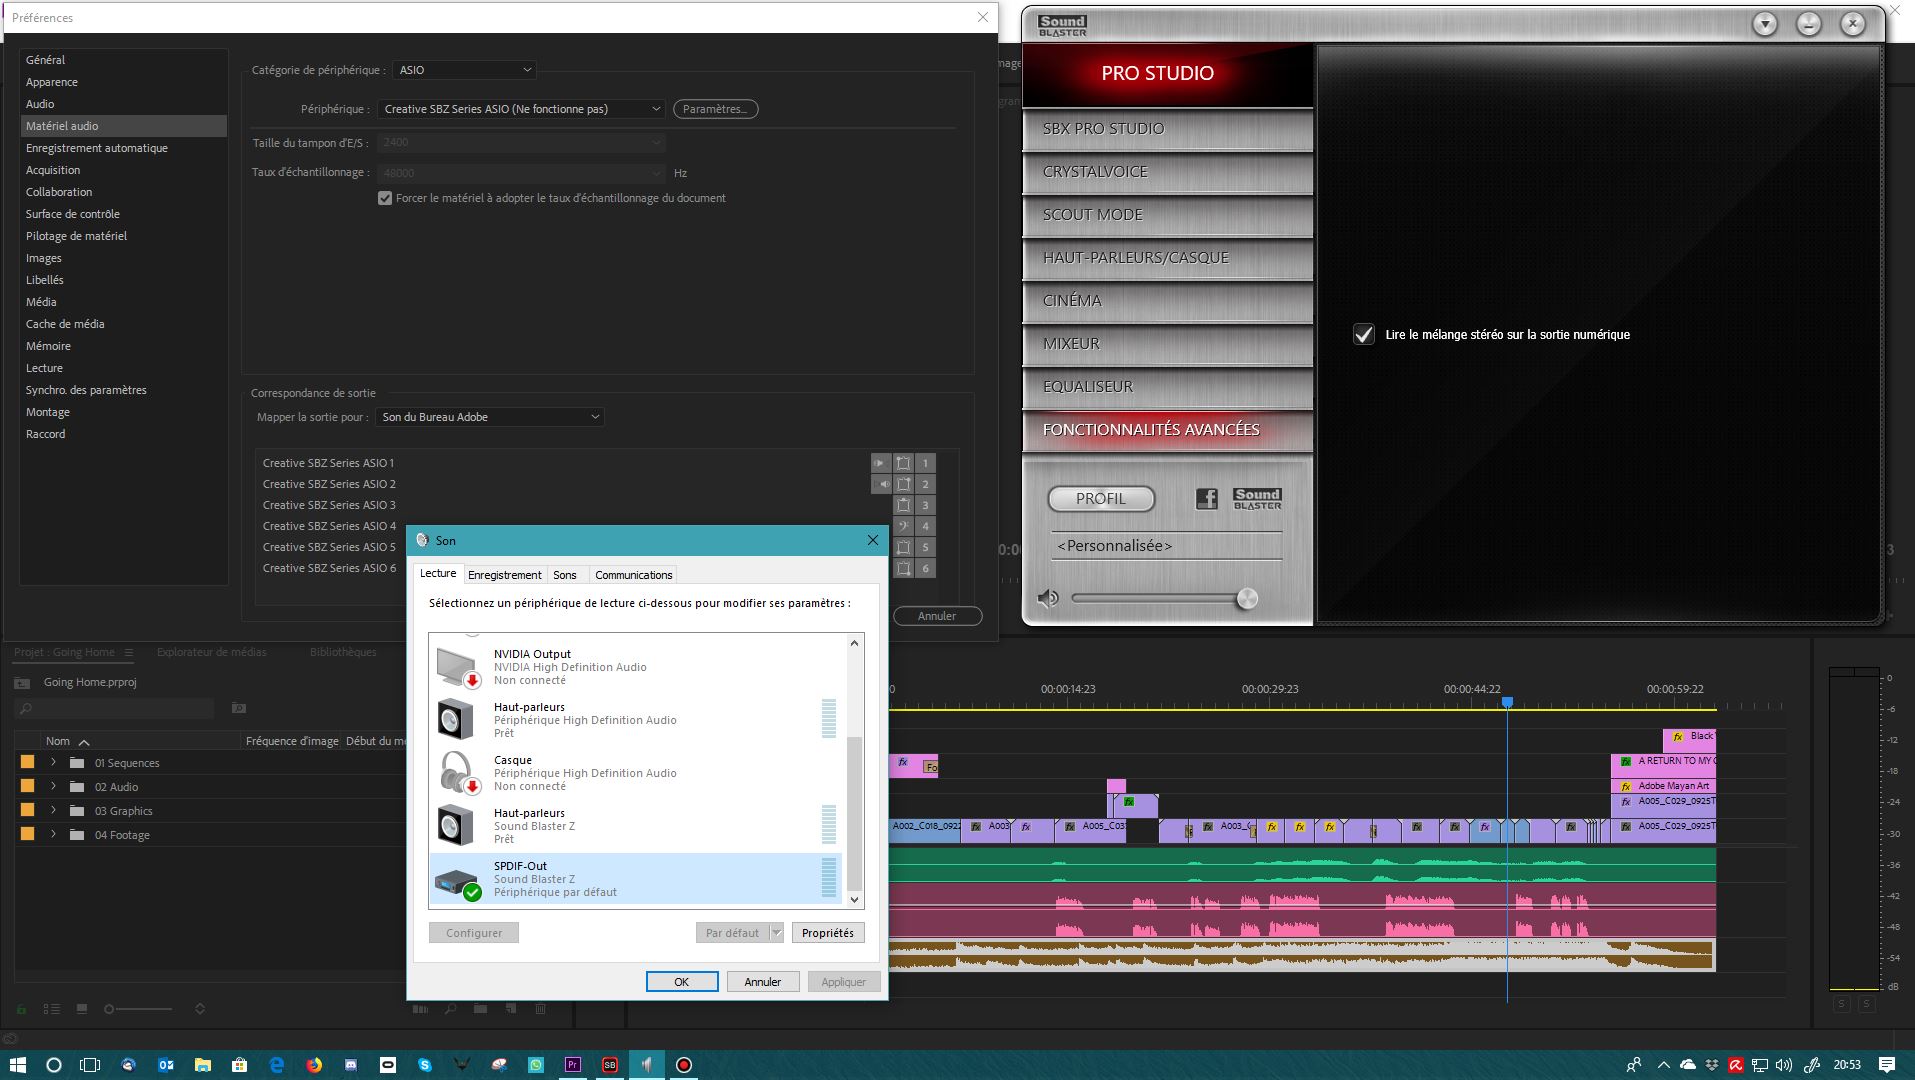Uncheck 'Lire le mélange stéréo sur la sortie numérique'
This screenshot has height=1080, width=1915.
1364,335
